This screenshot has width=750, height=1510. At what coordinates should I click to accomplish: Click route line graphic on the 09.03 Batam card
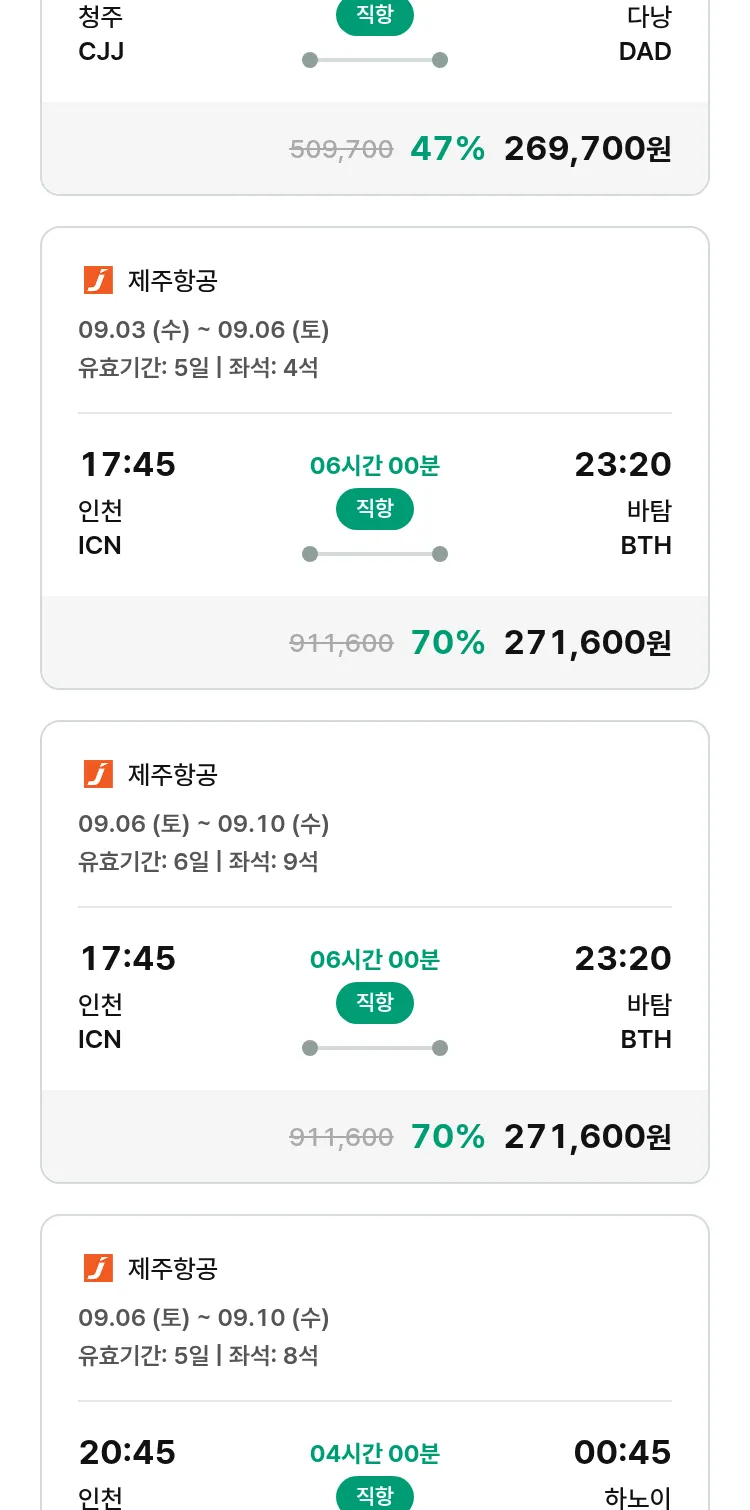click(x=374, y=554)
